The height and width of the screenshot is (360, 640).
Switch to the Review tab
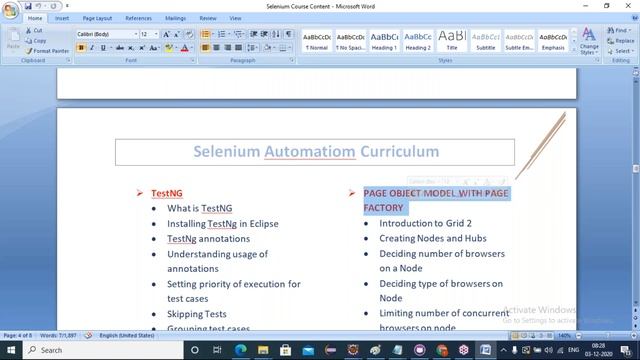click(208, 18)
